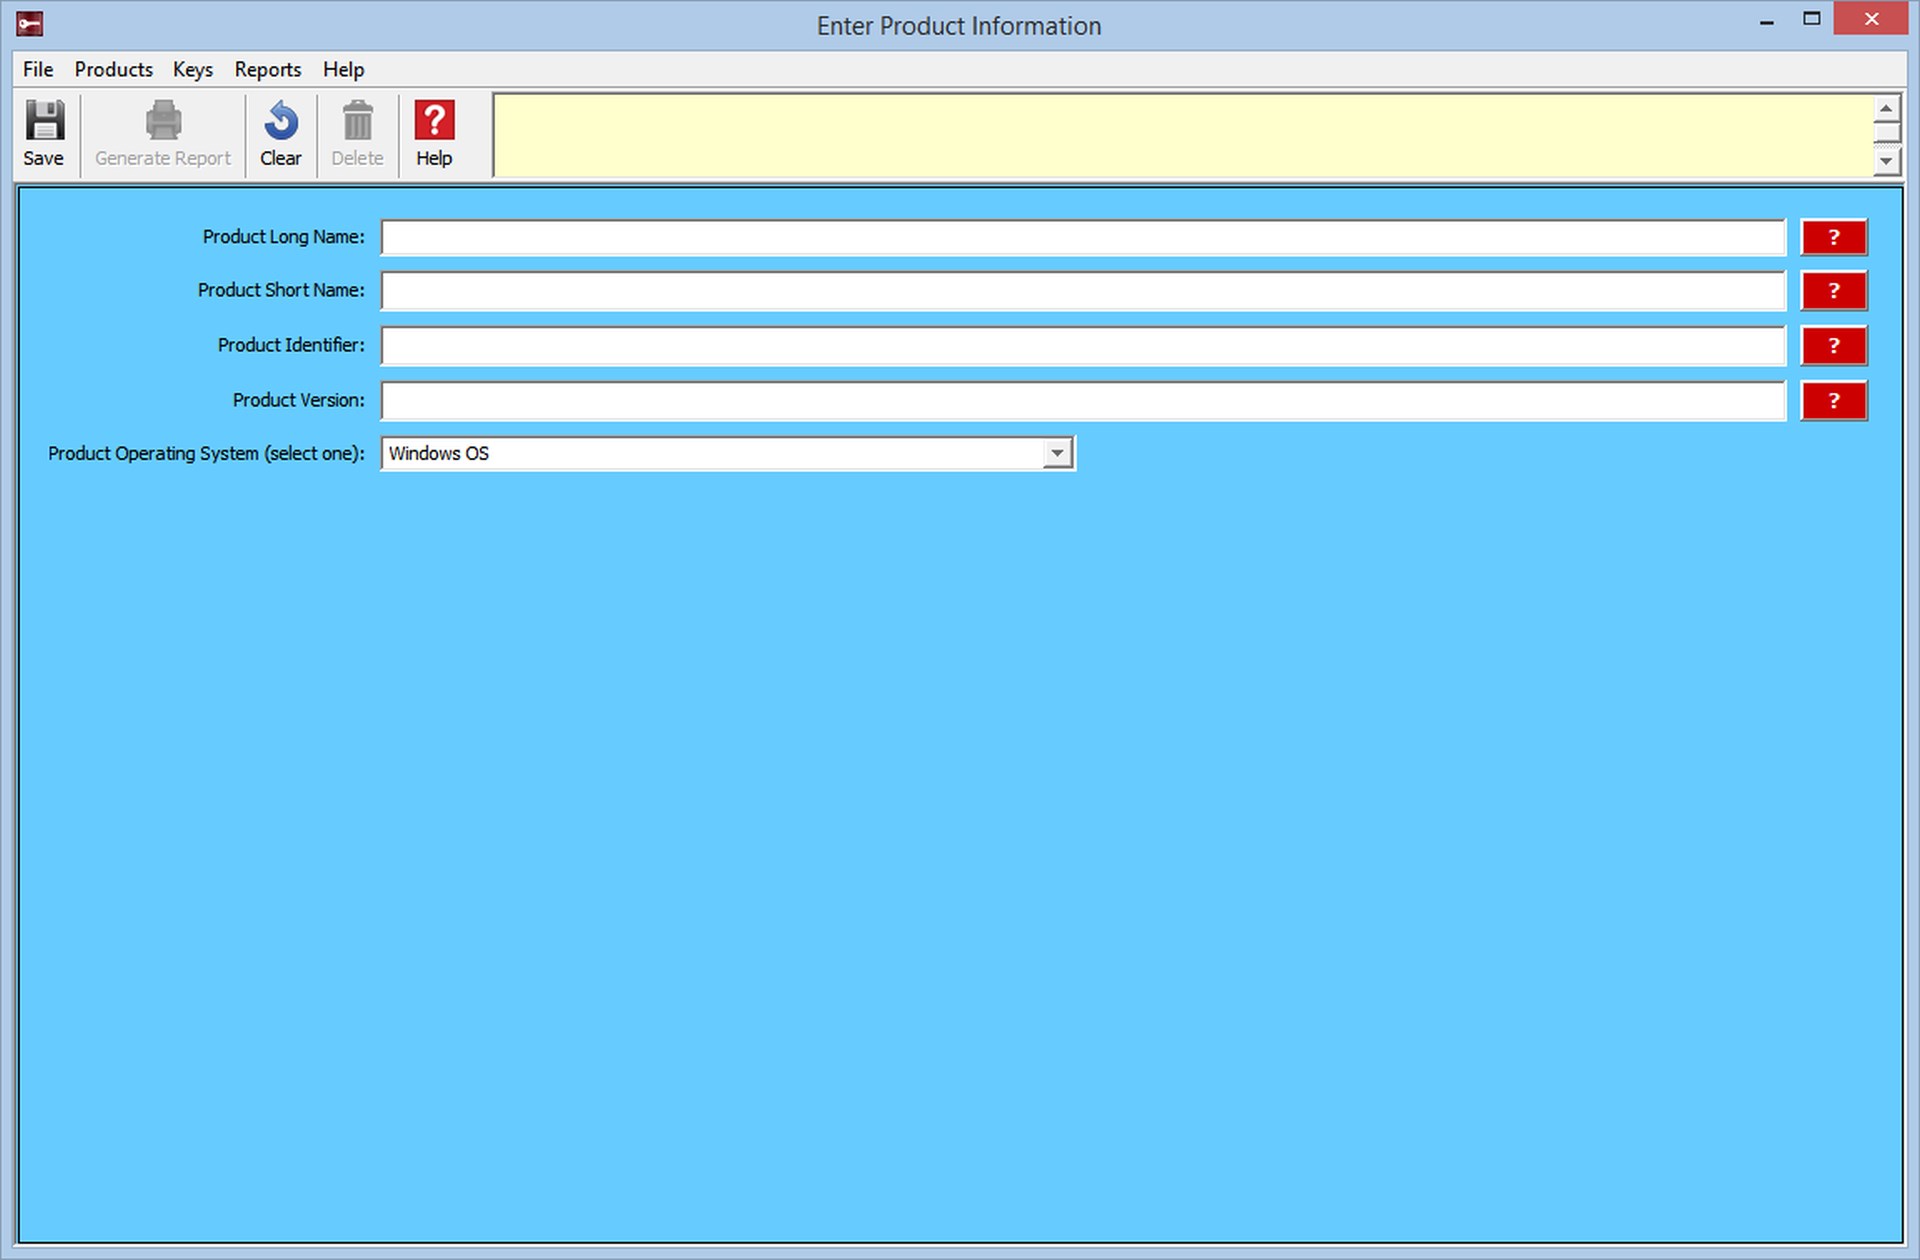Click the Clear undo-arrow icon
Screen dimensions: 1920x1260
[281, 121]
